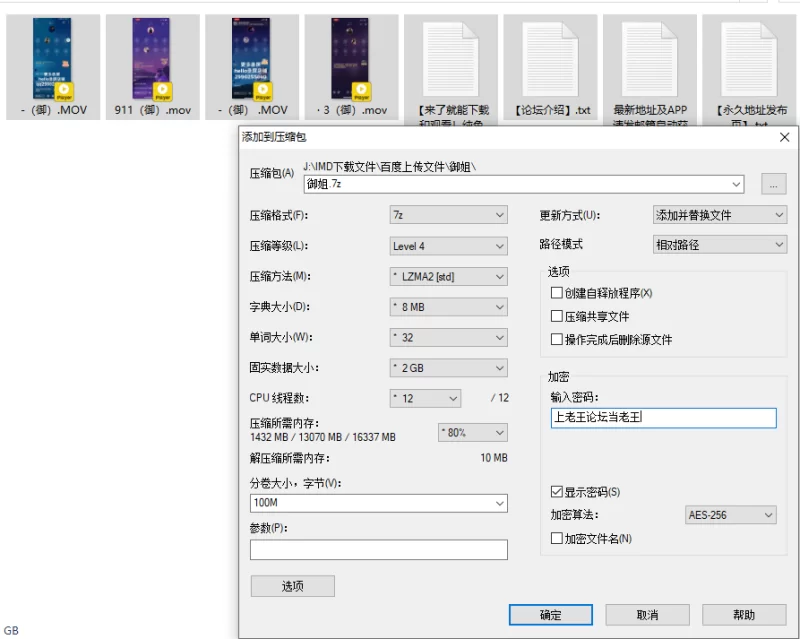Expand the 压缩等级 Level 4 dropdown
Image resolution: width=800 pixels, height=639 pixels.
[448, 246]
